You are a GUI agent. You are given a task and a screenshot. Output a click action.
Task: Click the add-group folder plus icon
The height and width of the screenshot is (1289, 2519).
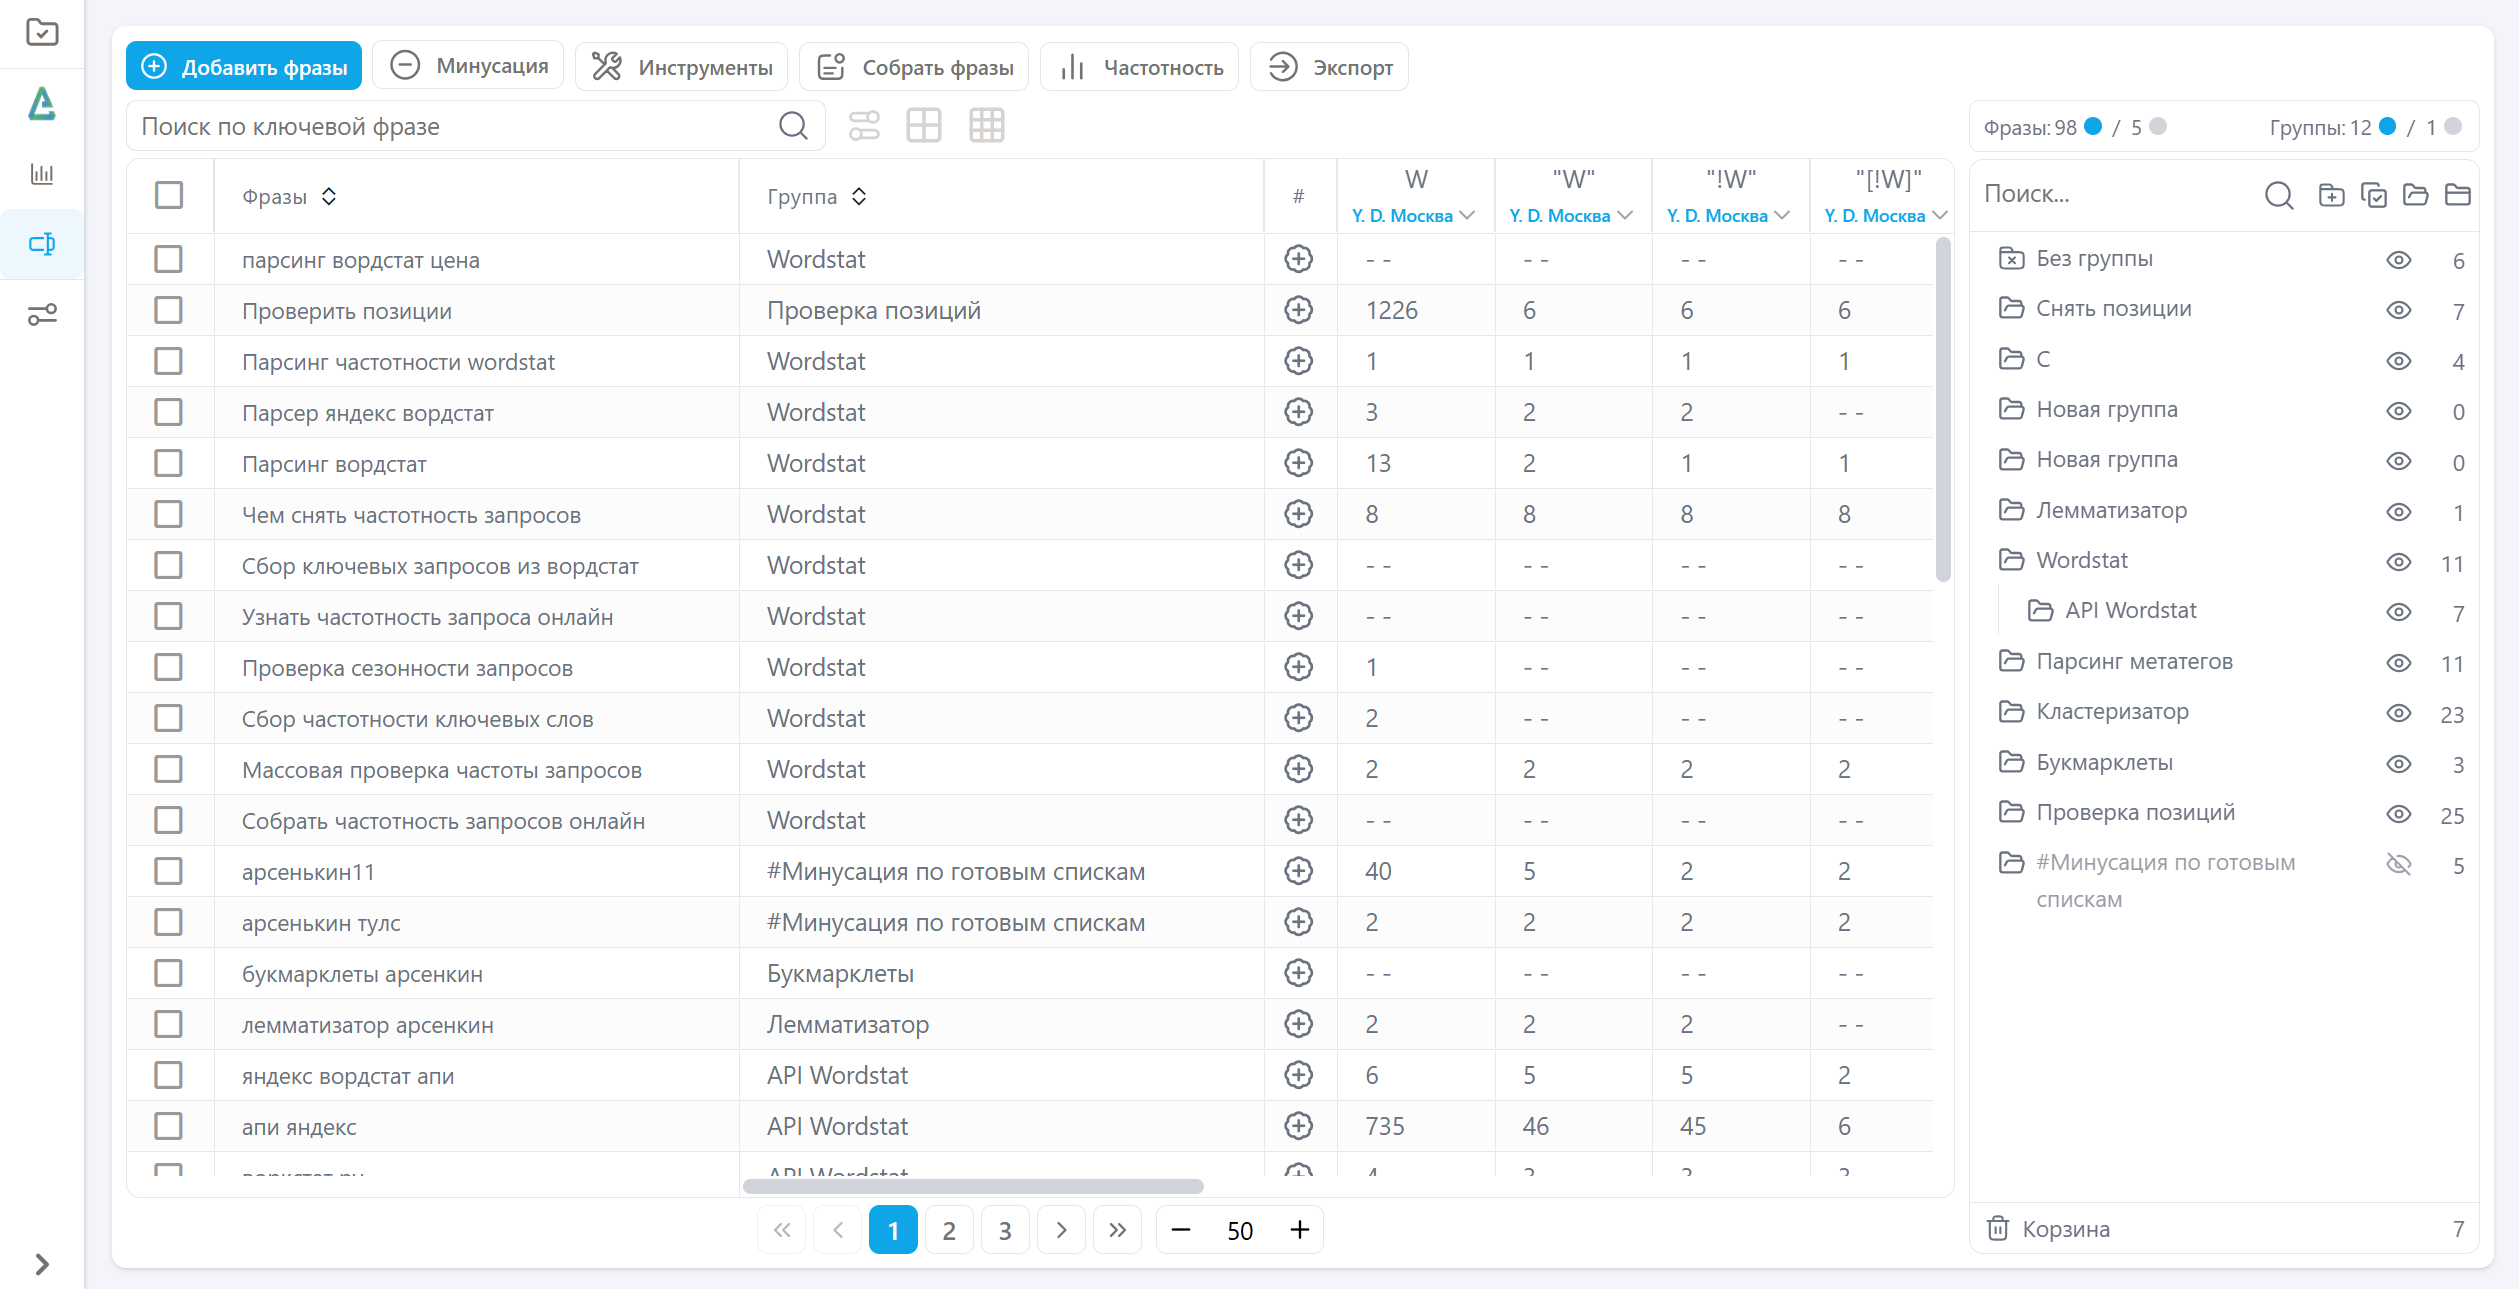2331,195
